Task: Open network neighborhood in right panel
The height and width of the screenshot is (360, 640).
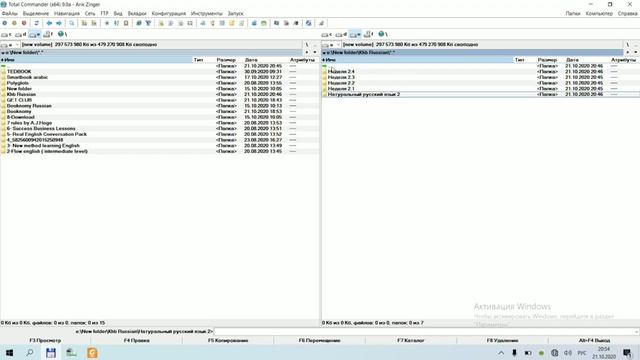Action: pyautogui.click(x=382, y=34)
